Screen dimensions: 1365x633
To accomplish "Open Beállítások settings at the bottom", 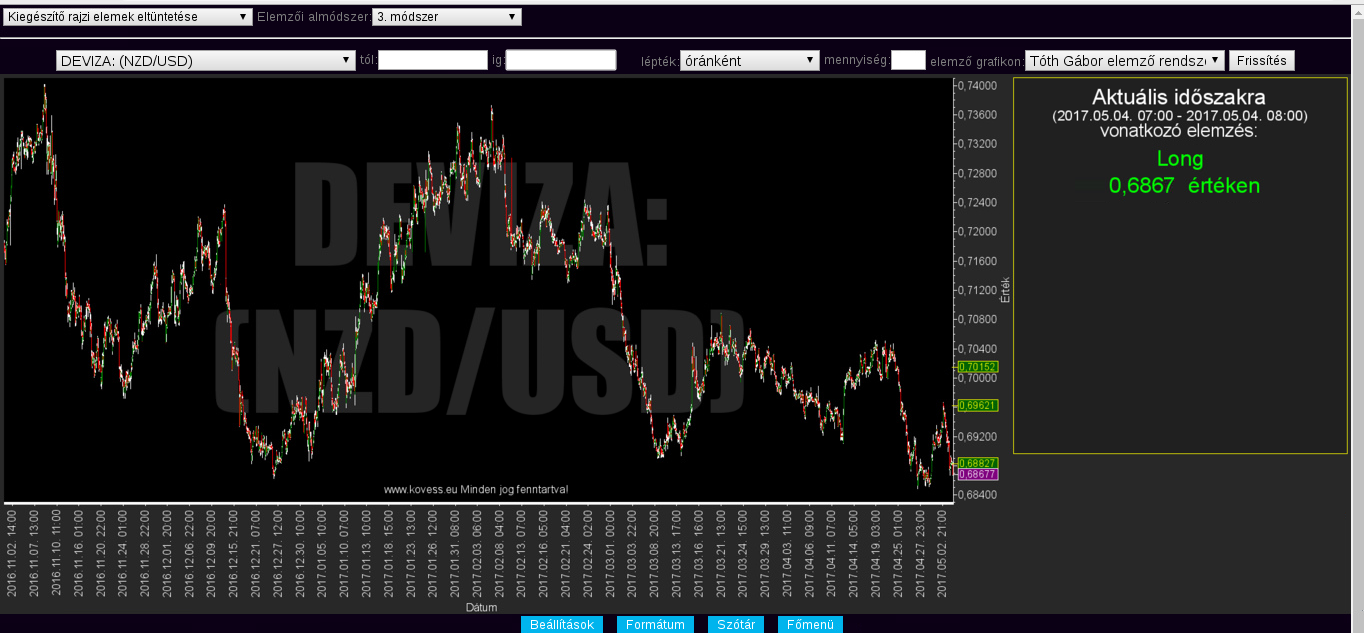I will click(x=561, y=625).
